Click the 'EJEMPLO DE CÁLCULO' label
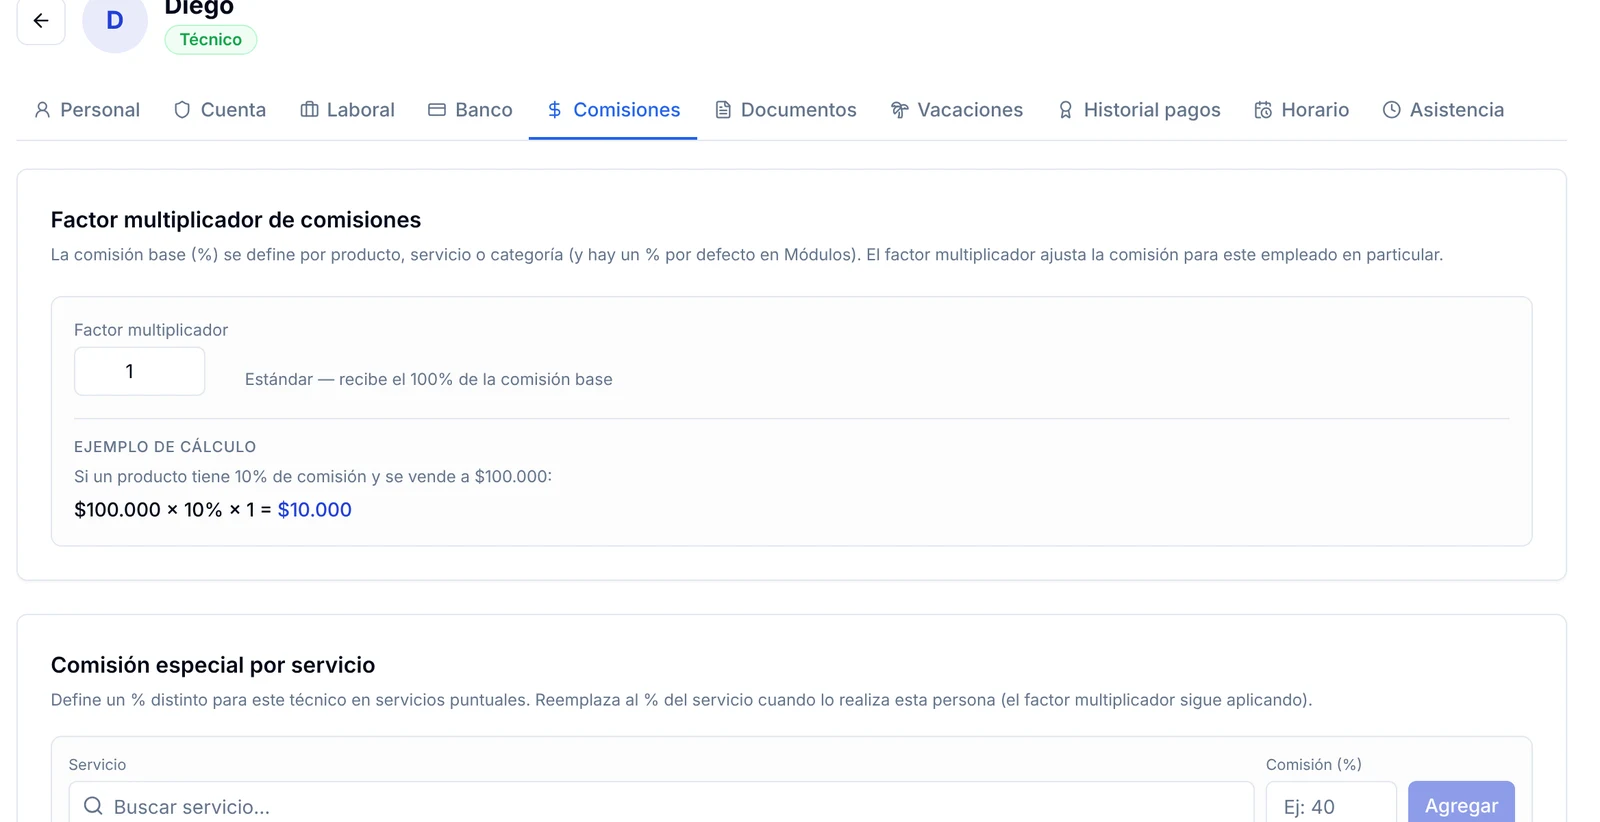The image size is (1600, 822). tap(165, 447)
